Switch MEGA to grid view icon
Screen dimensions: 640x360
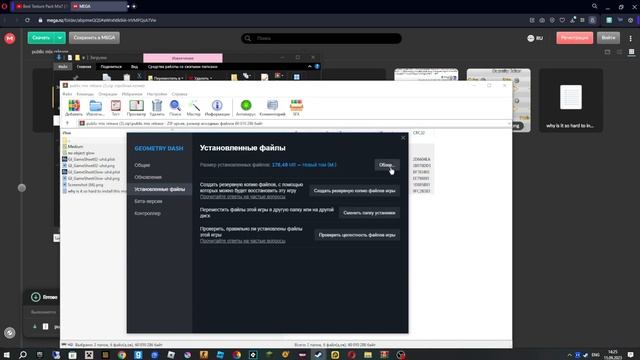pos(631,52)
